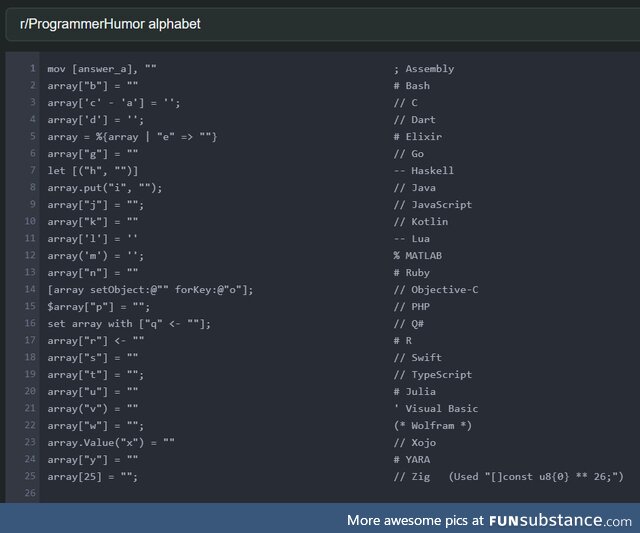Open the FUNsubstance.com link in footer
This screenshot has width=640, height=533.
(560, 520)
